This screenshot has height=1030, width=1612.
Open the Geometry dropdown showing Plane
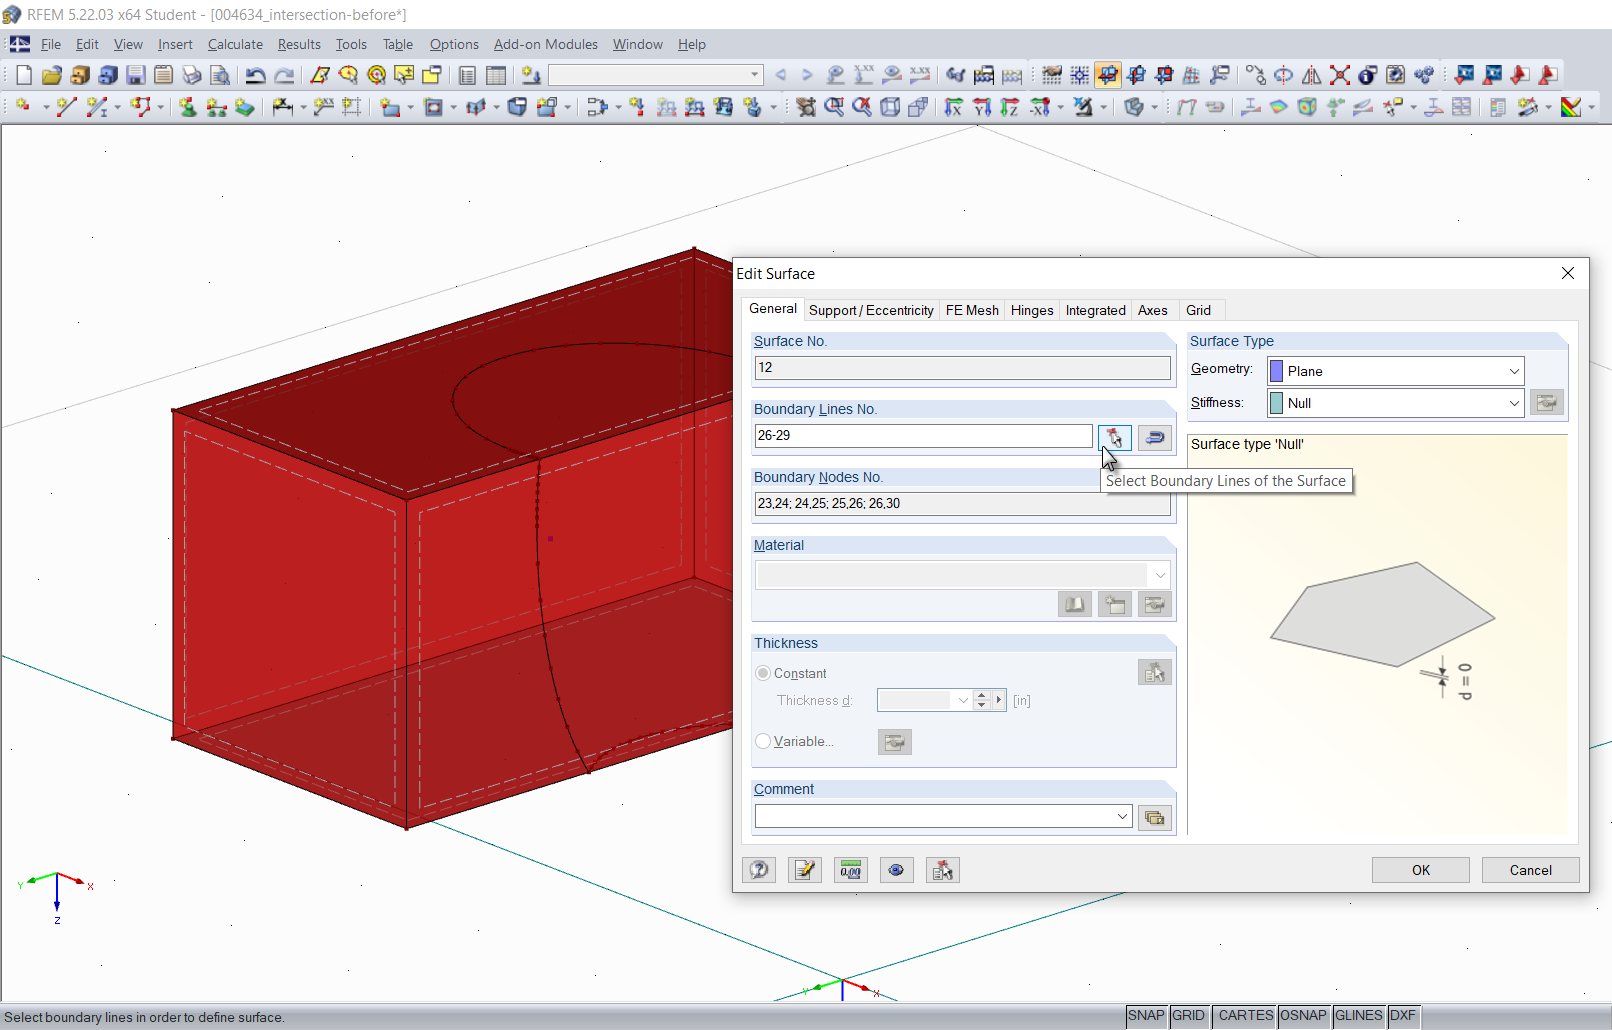pyautogui.click(x=1513, y=370)
